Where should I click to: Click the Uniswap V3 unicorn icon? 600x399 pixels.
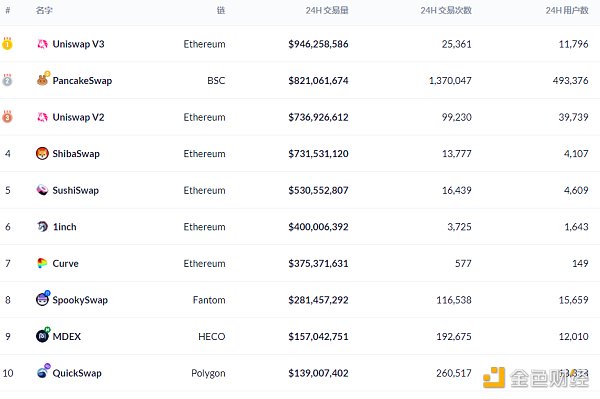click(42, 44)
